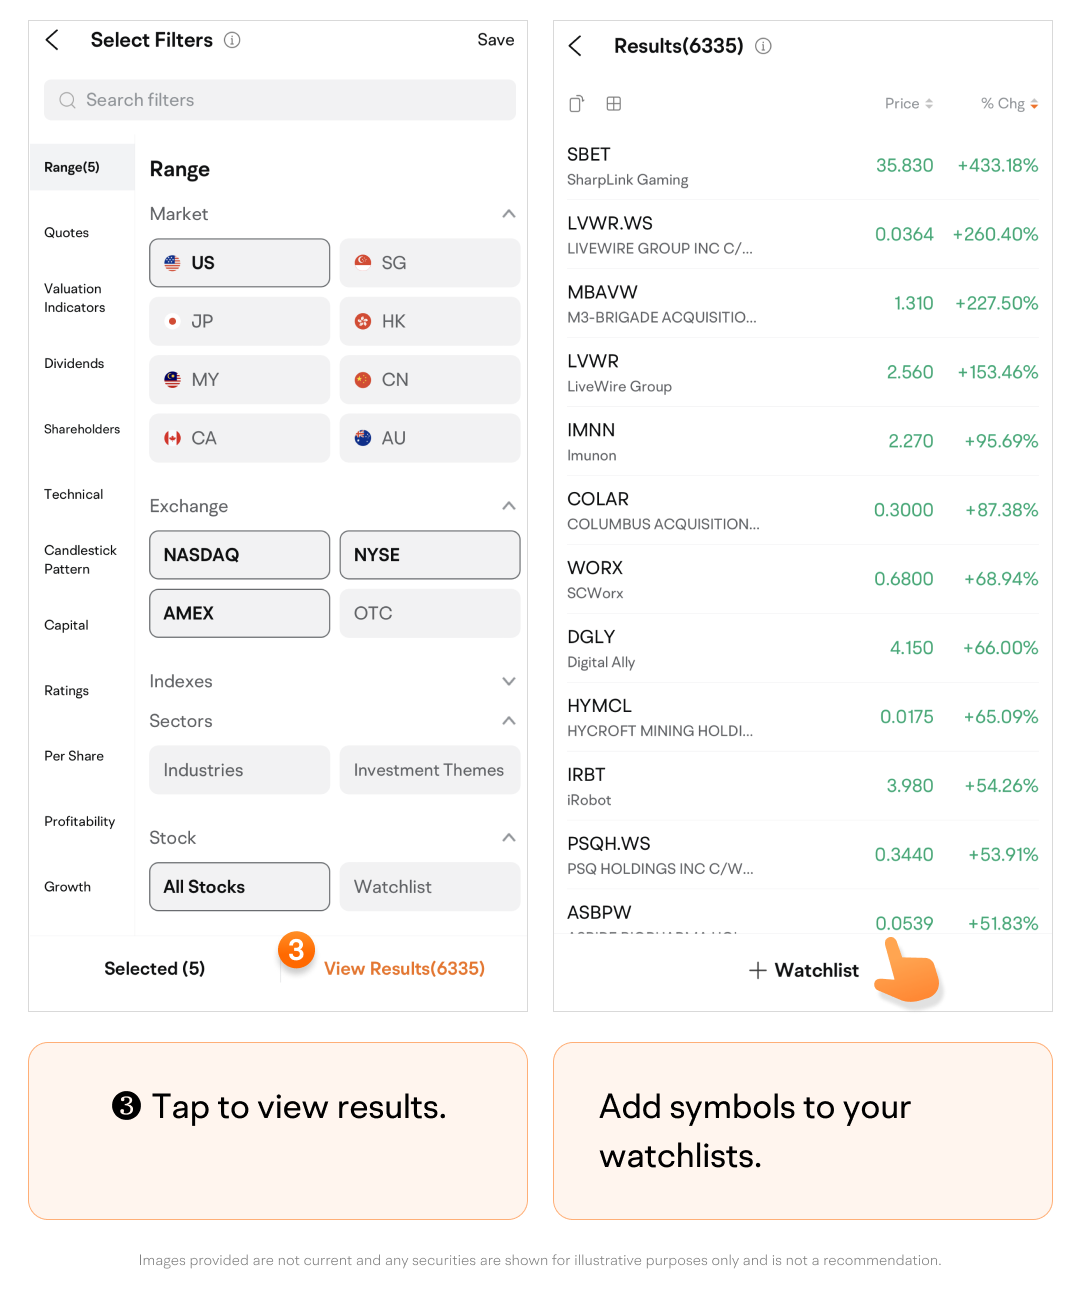Open info icon beside Results title
The image size is (1081, 1290).
[763, 46]
